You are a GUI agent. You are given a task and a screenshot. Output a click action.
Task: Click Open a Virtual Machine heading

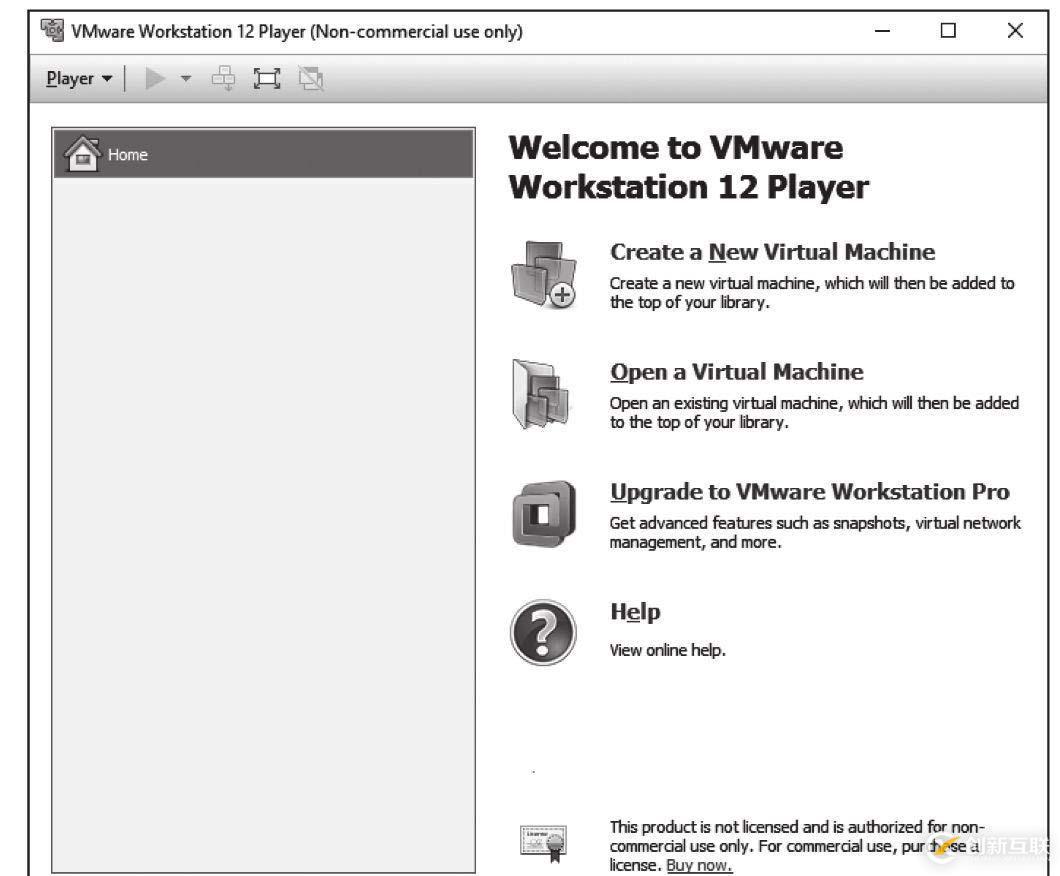pos(737,371)
